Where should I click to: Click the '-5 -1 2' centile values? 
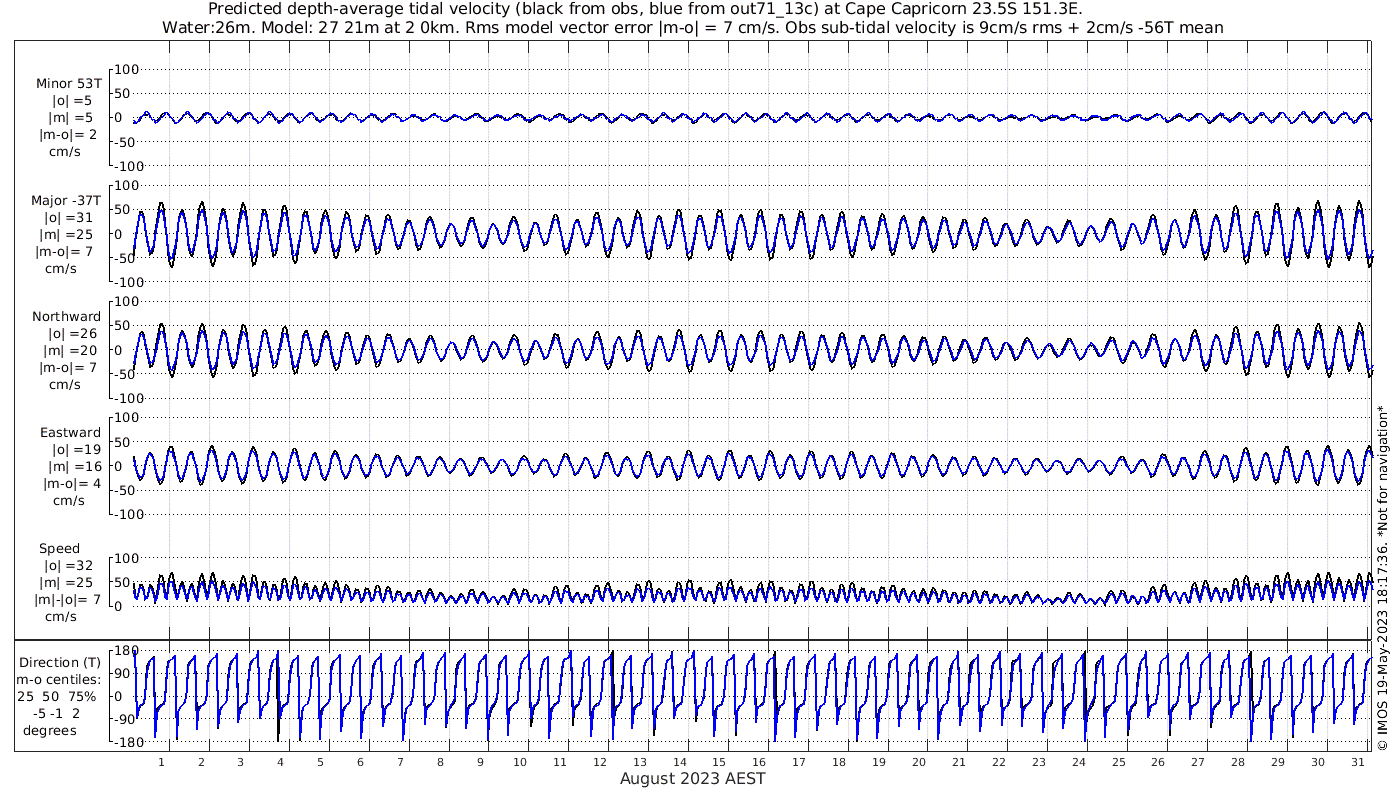(x=56, y=713)
